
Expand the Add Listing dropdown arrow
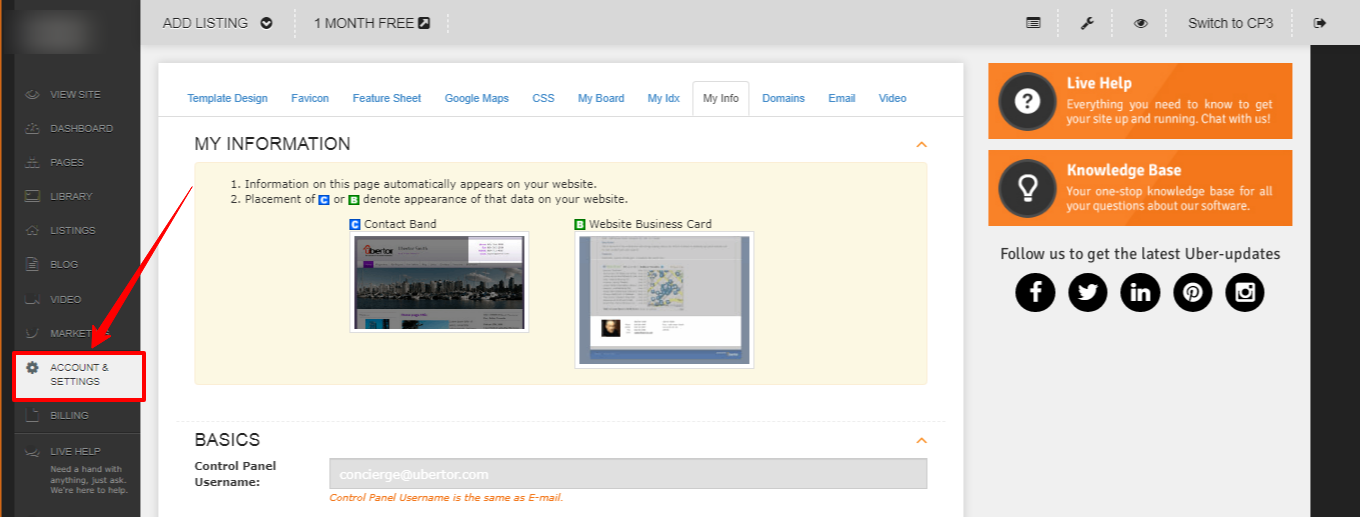[x=266, y=23]
